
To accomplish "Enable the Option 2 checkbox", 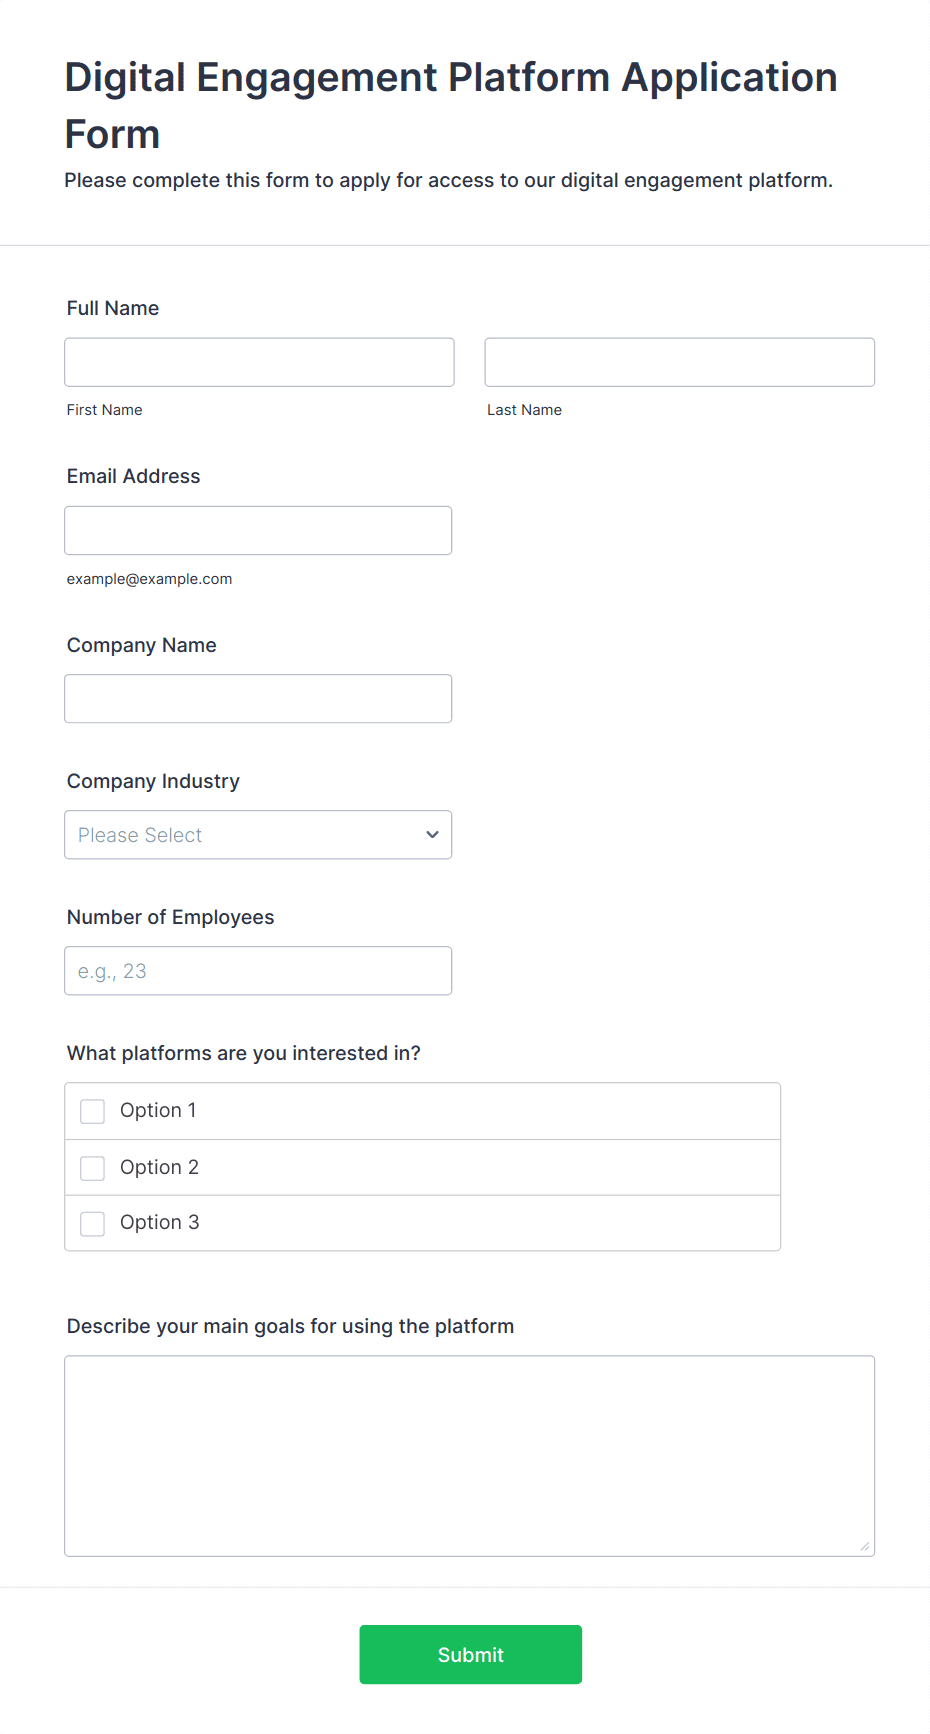I will tap(93, 1168).
